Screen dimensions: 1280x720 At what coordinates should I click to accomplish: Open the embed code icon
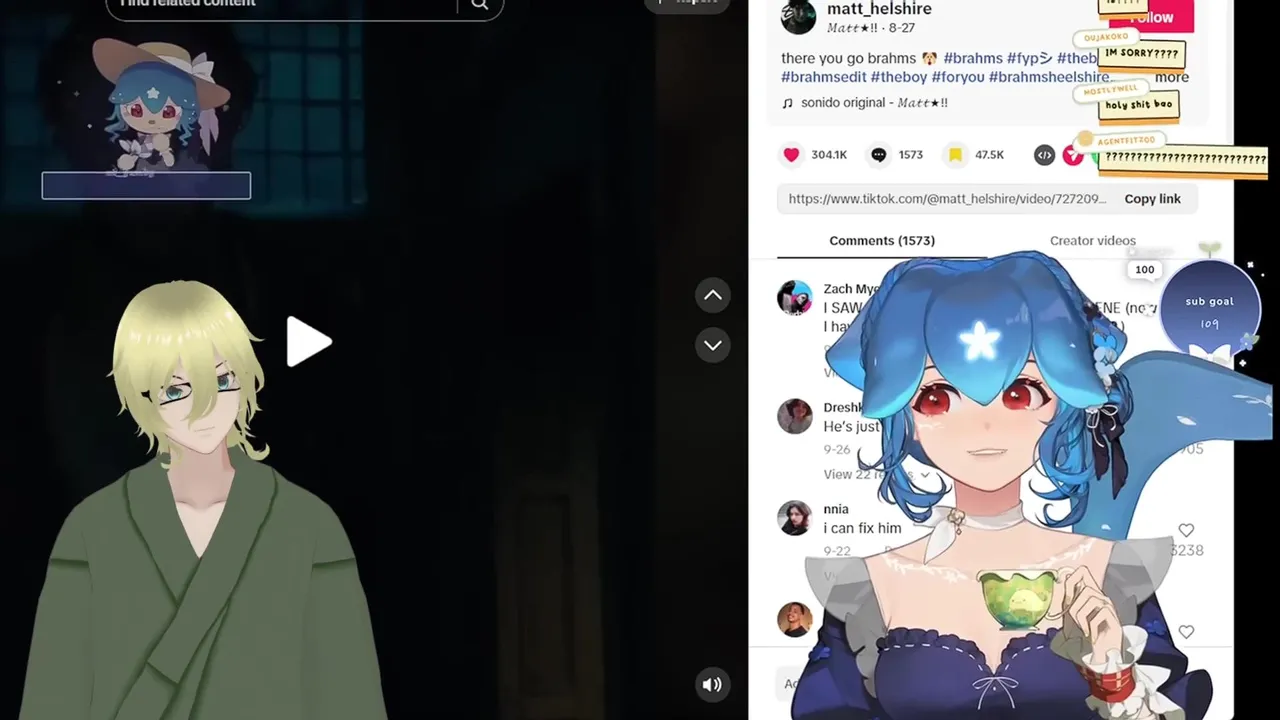point(1044,155)
